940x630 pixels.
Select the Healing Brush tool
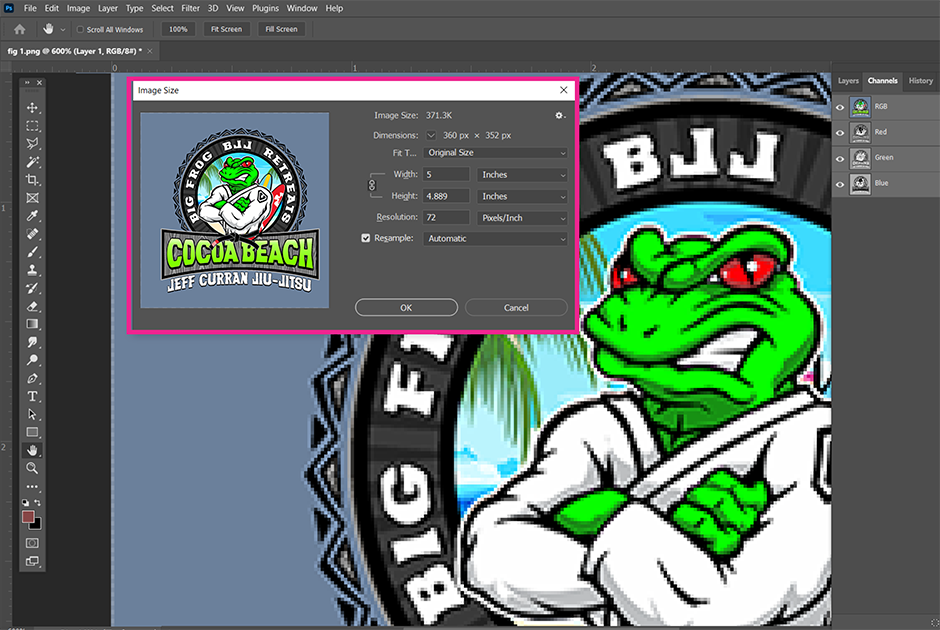[x=32, y=234]
